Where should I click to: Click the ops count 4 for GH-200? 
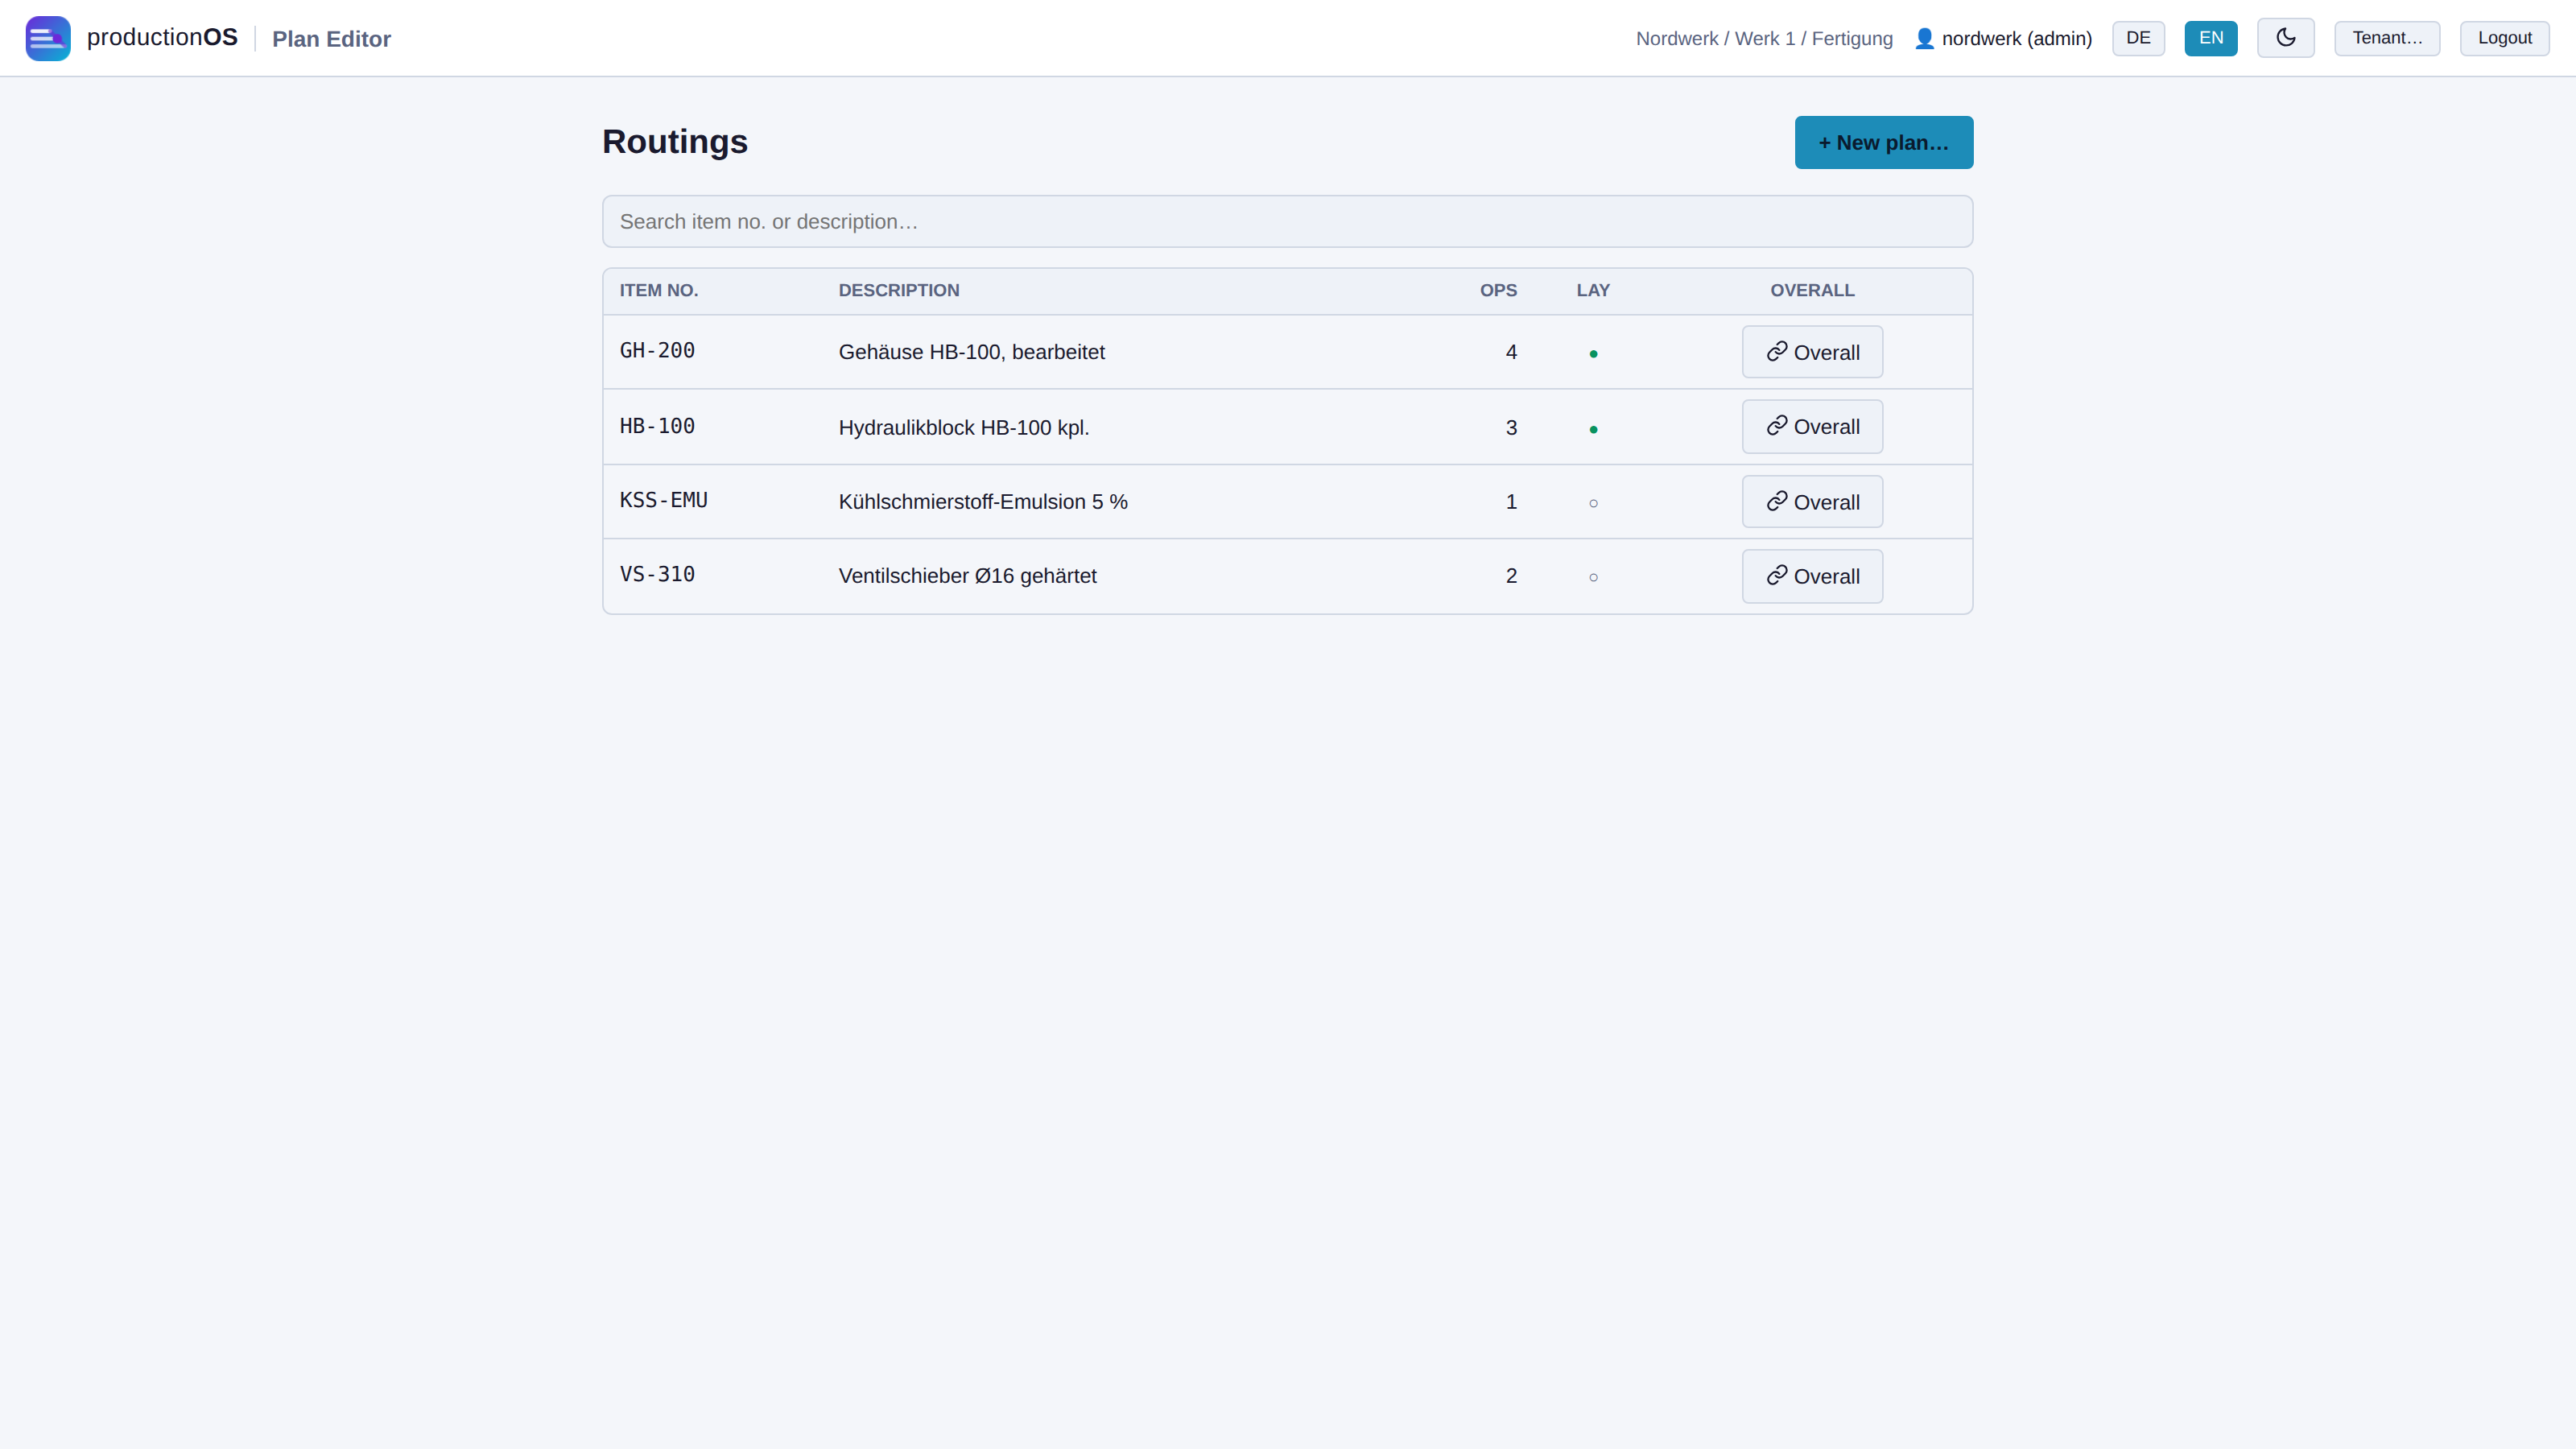(x=1511, y=352)
